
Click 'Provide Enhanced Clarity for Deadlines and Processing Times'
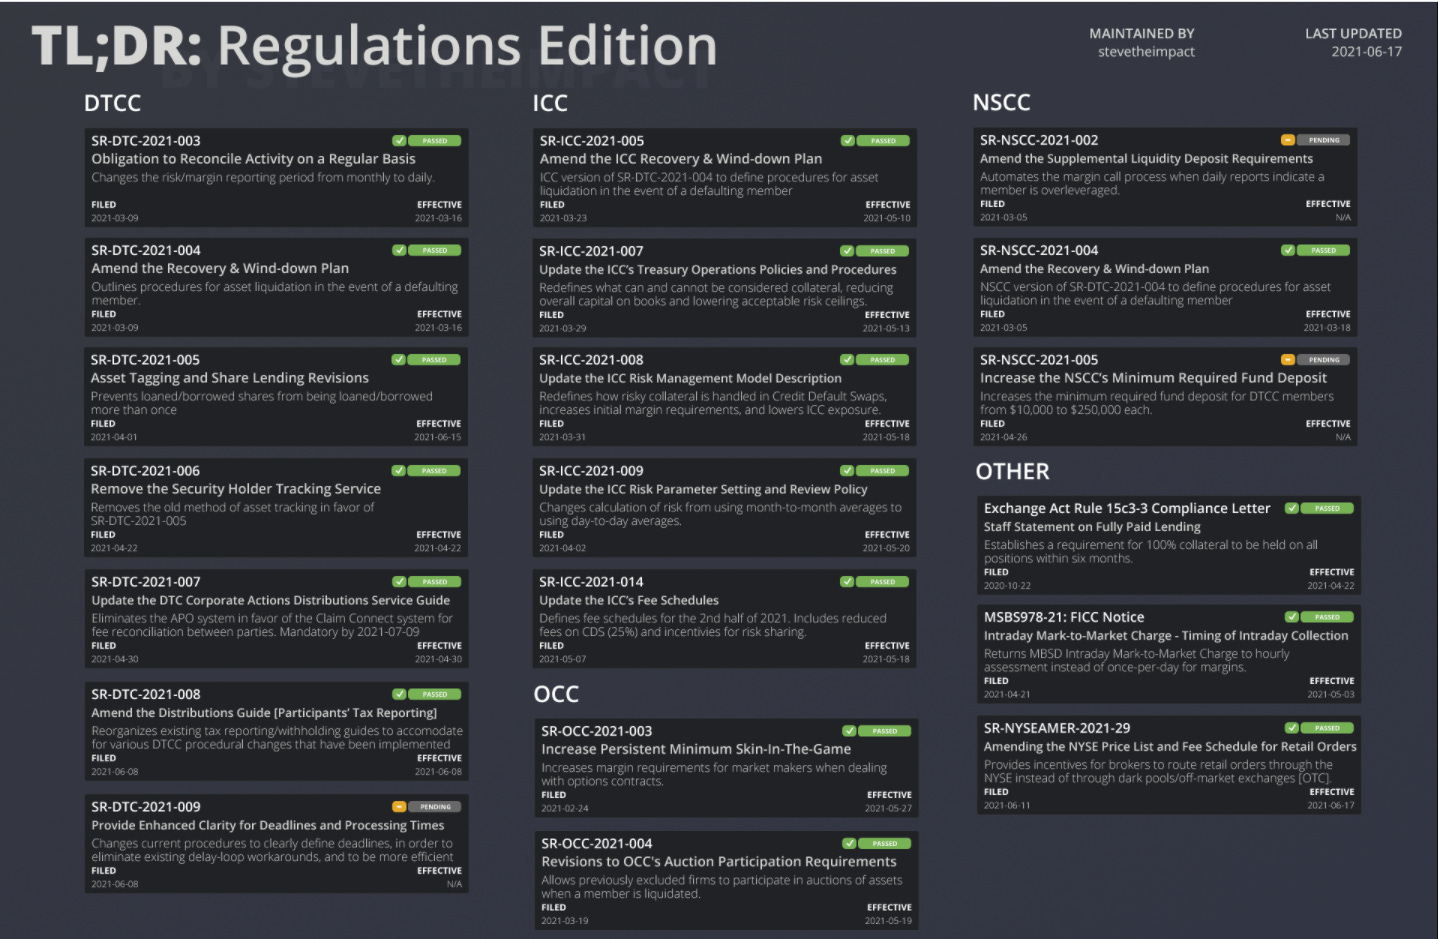[x=268, y=825]
